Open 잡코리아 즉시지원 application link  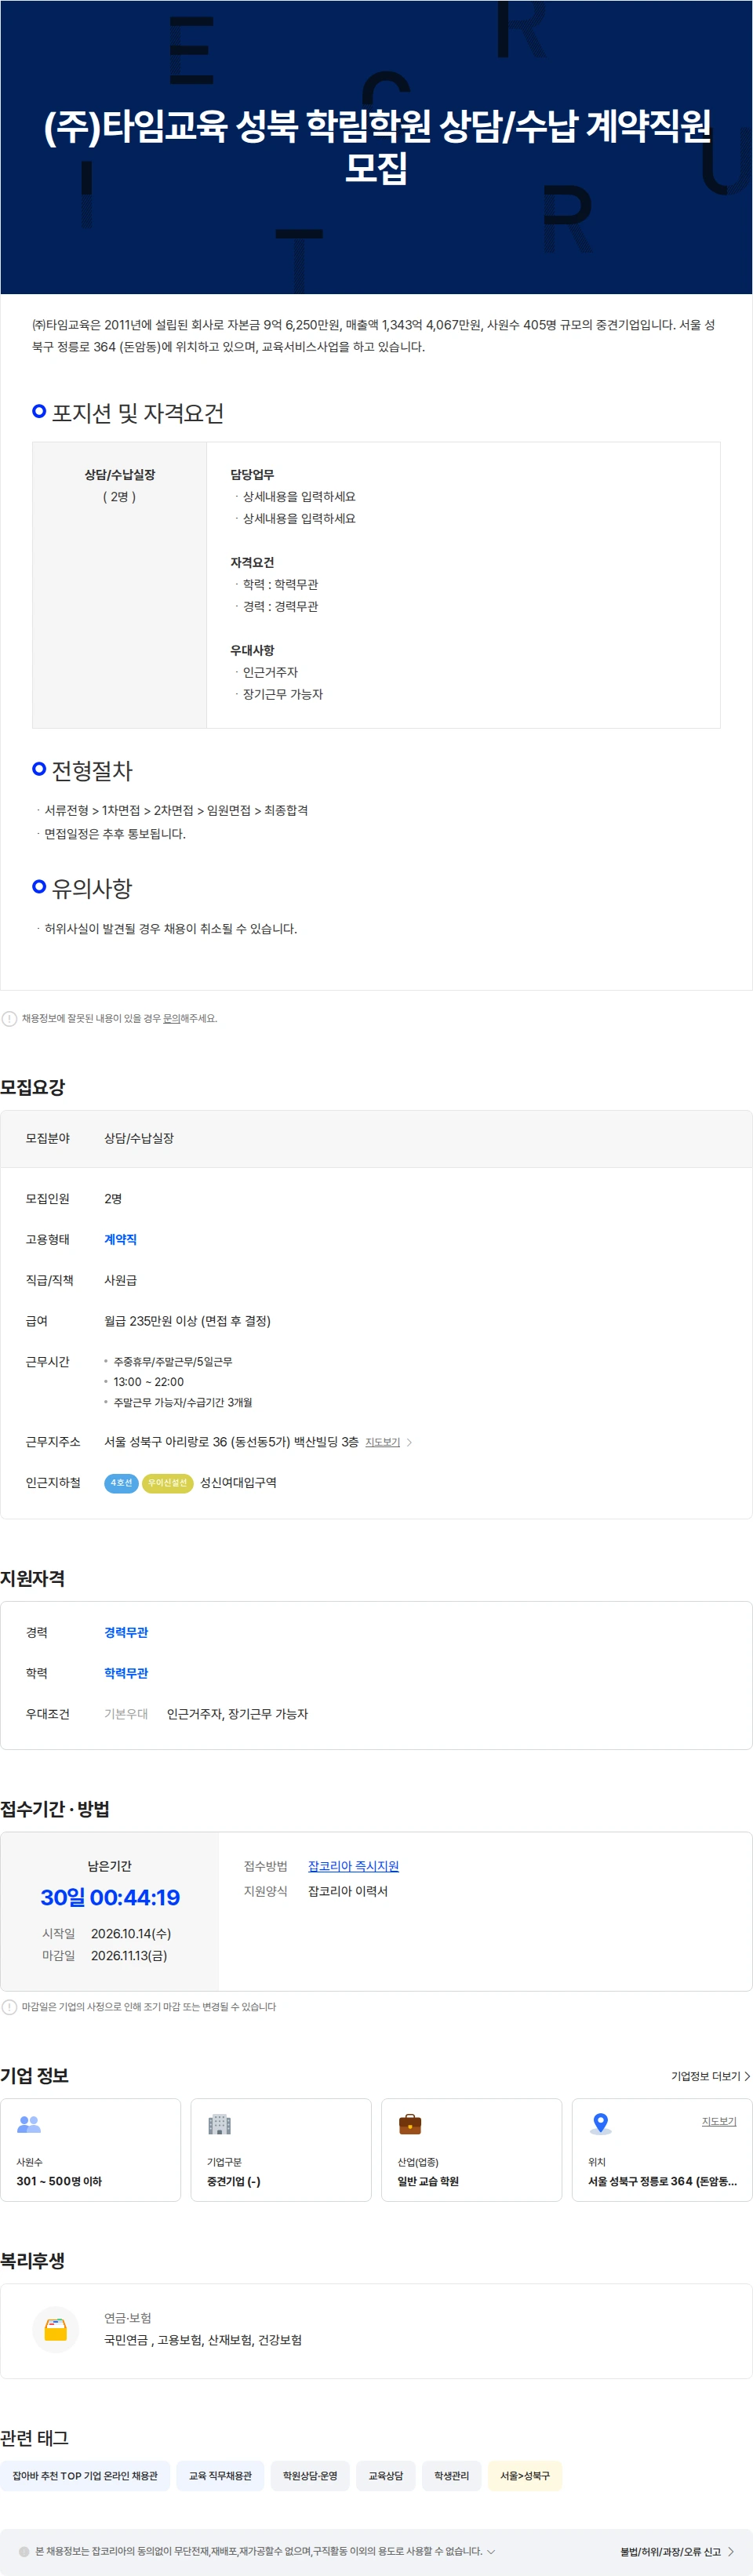tap(353, 1866)
